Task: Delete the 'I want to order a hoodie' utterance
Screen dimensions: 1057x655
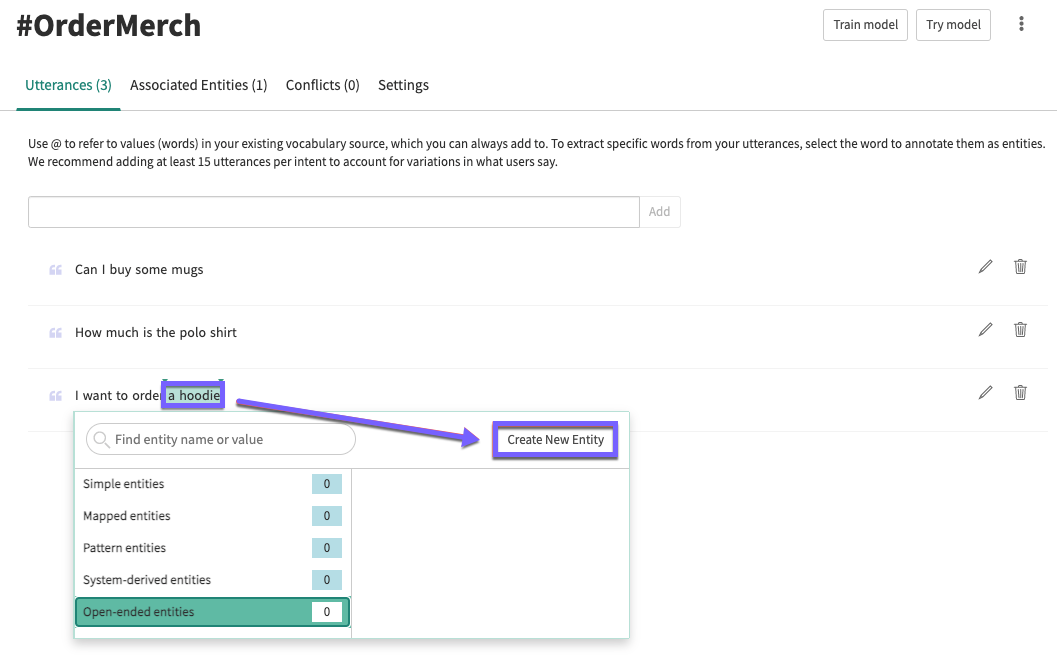Action: (x=1021, y=392)
